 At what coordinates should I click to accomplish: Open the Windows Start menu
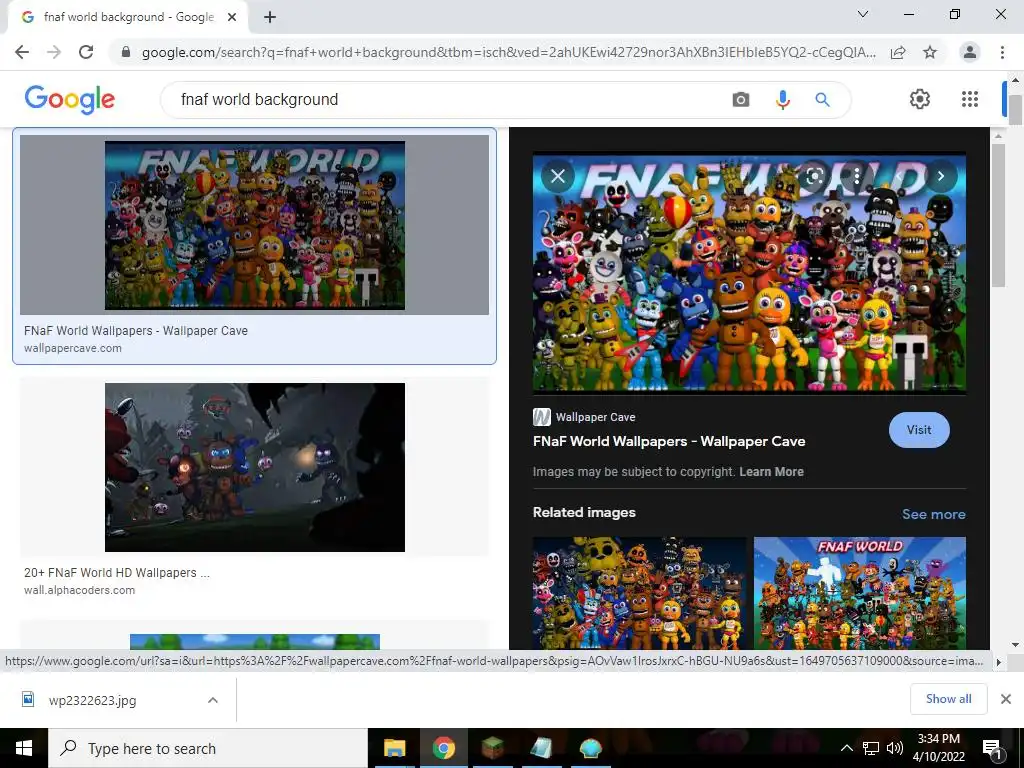coord(24,748)
